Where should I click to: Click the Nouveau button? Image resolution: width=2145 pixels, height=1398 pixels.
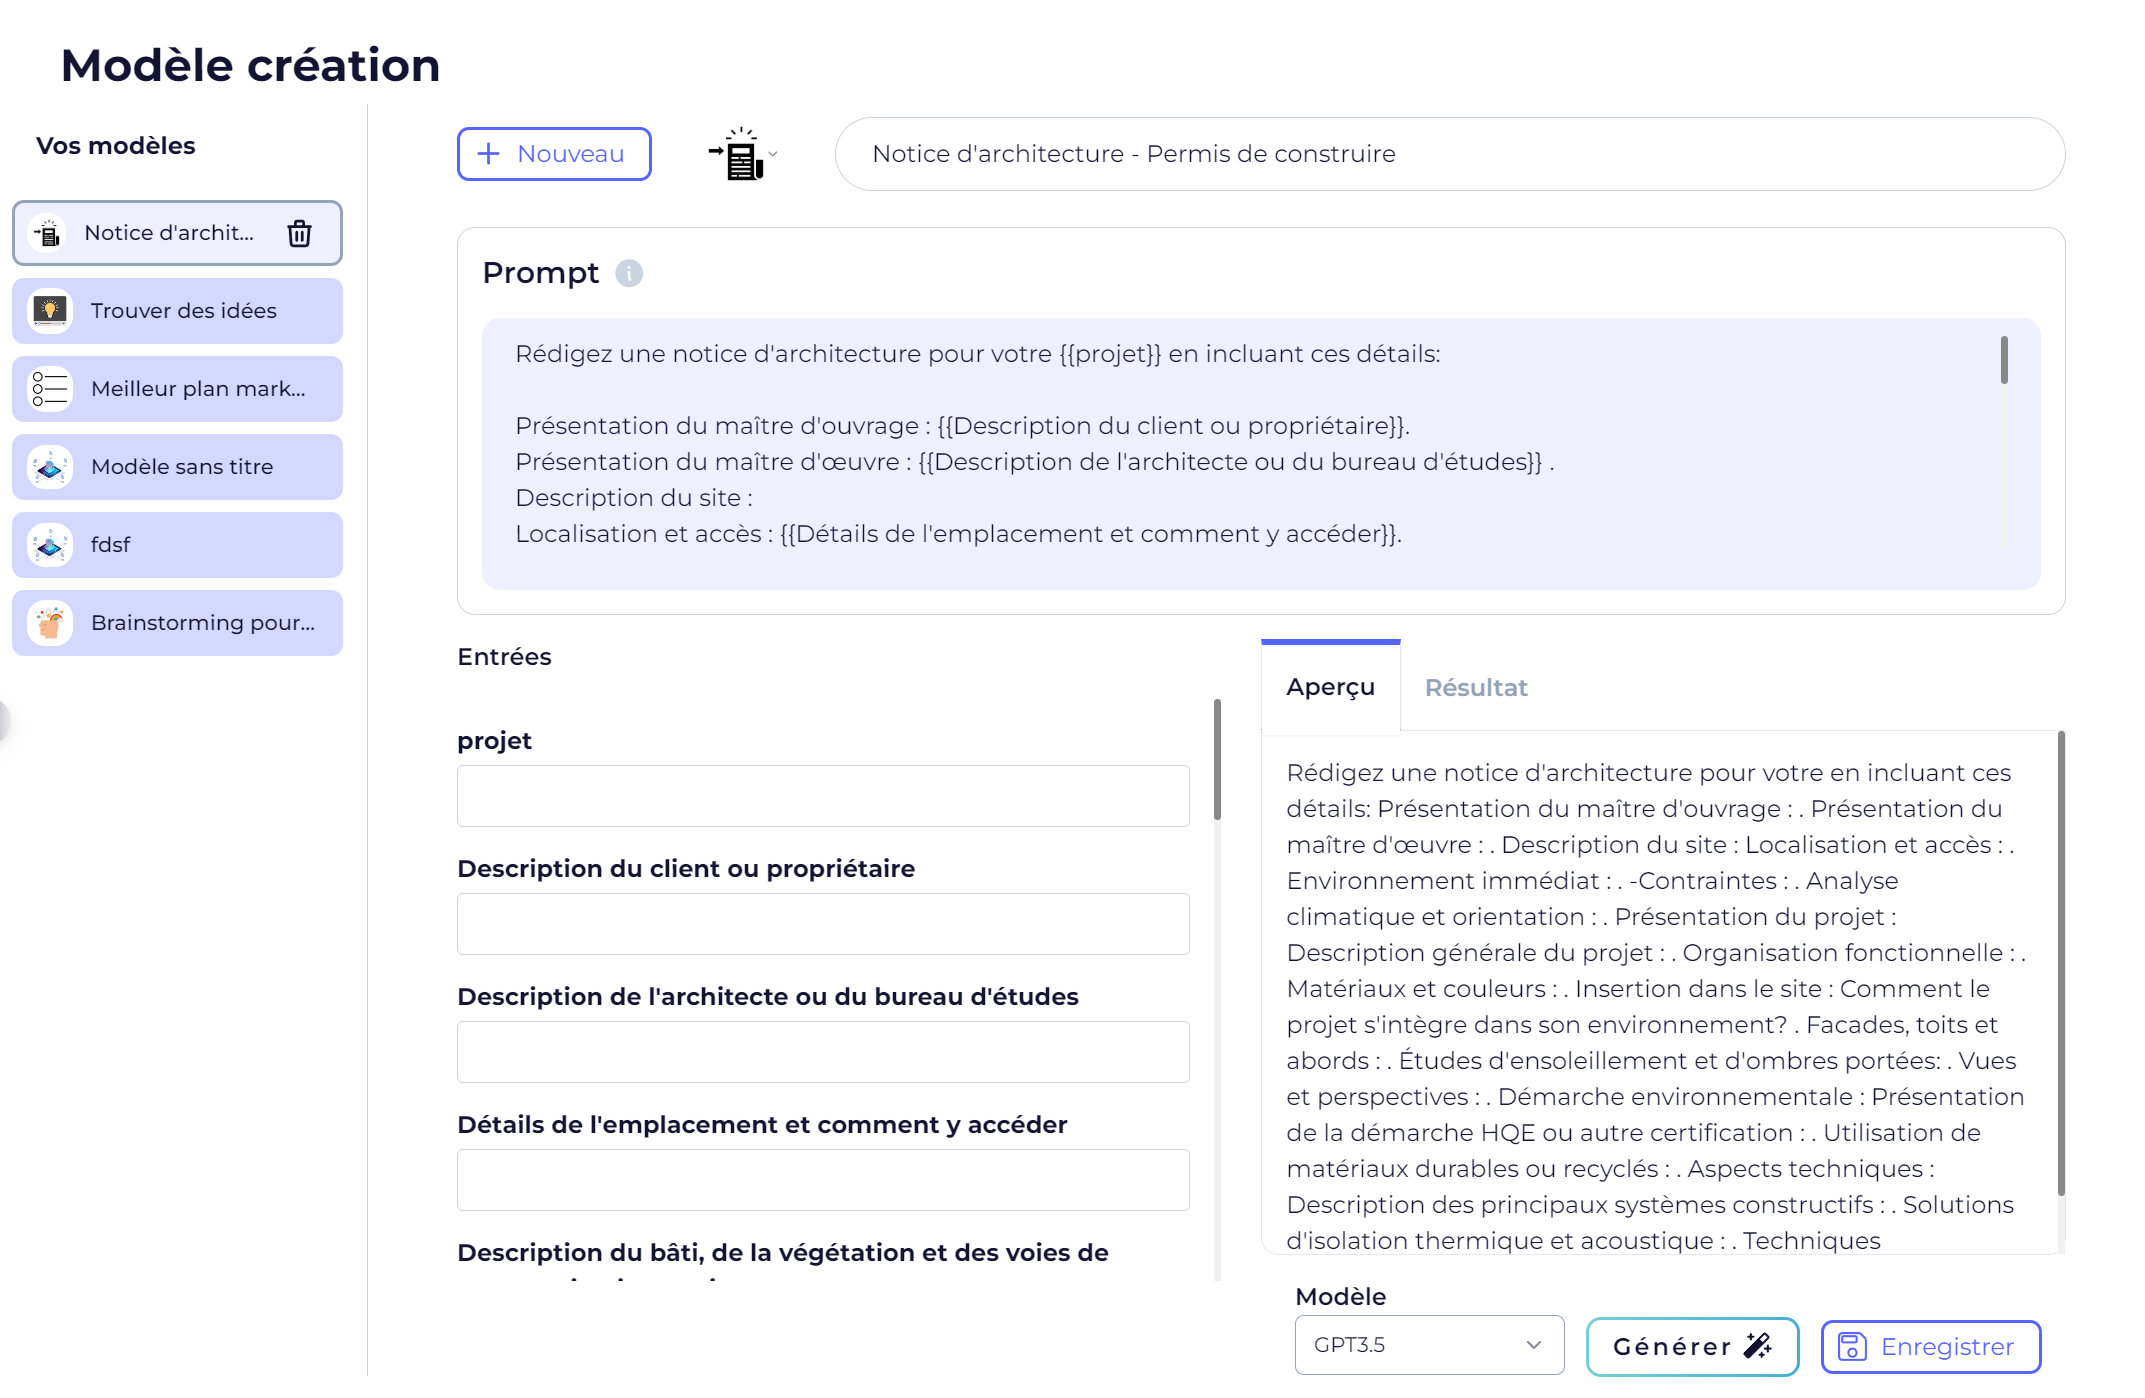coord(554,154)
